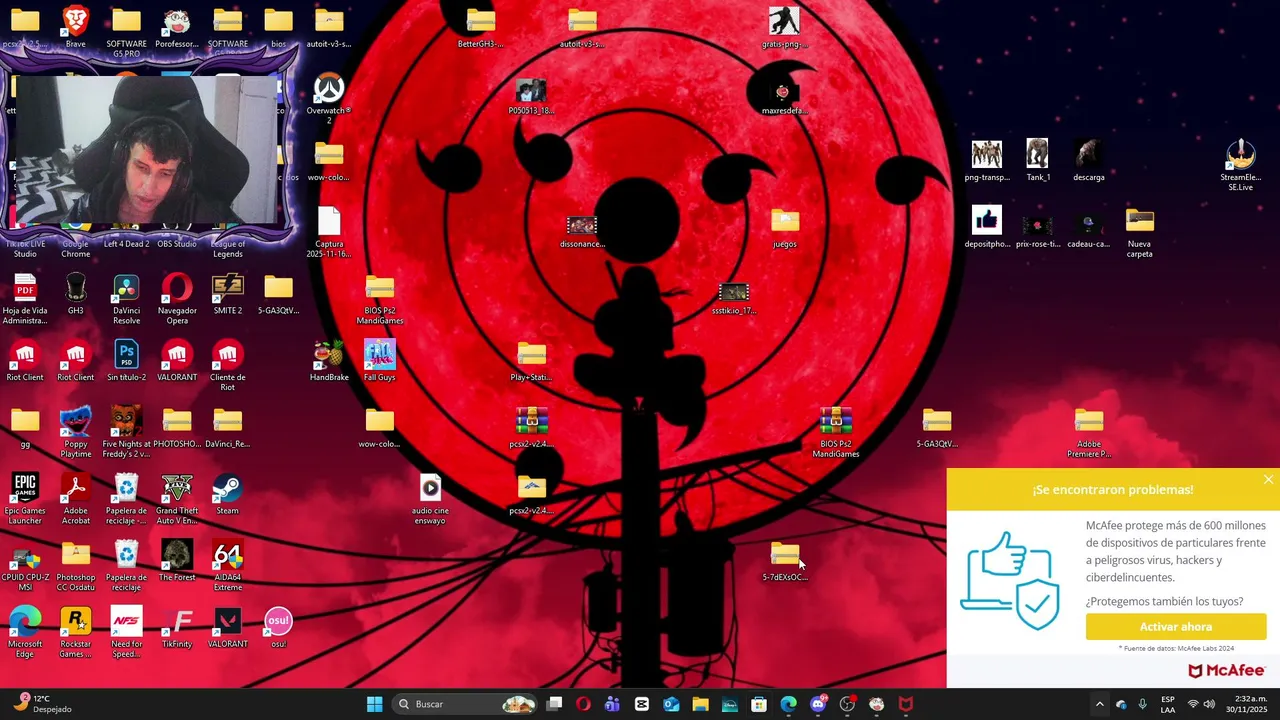1280x720 pixels.
Task: Open Microsoft Teams from the taskbar
Action: (612, 704)
